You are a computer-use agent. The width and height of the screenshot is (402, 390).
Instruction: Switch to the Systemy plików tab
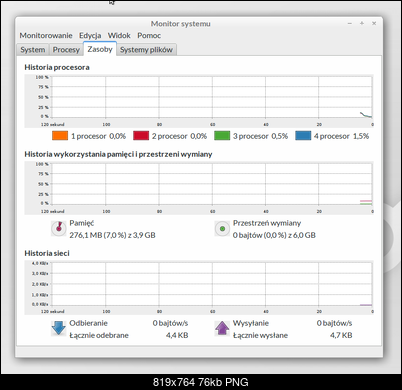point(146,50)
